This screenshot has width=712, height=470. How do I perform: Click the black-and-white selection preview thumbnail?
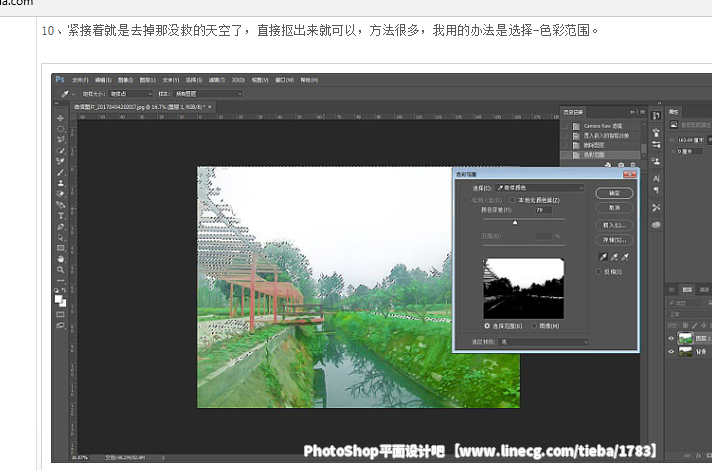click(524, 288)
